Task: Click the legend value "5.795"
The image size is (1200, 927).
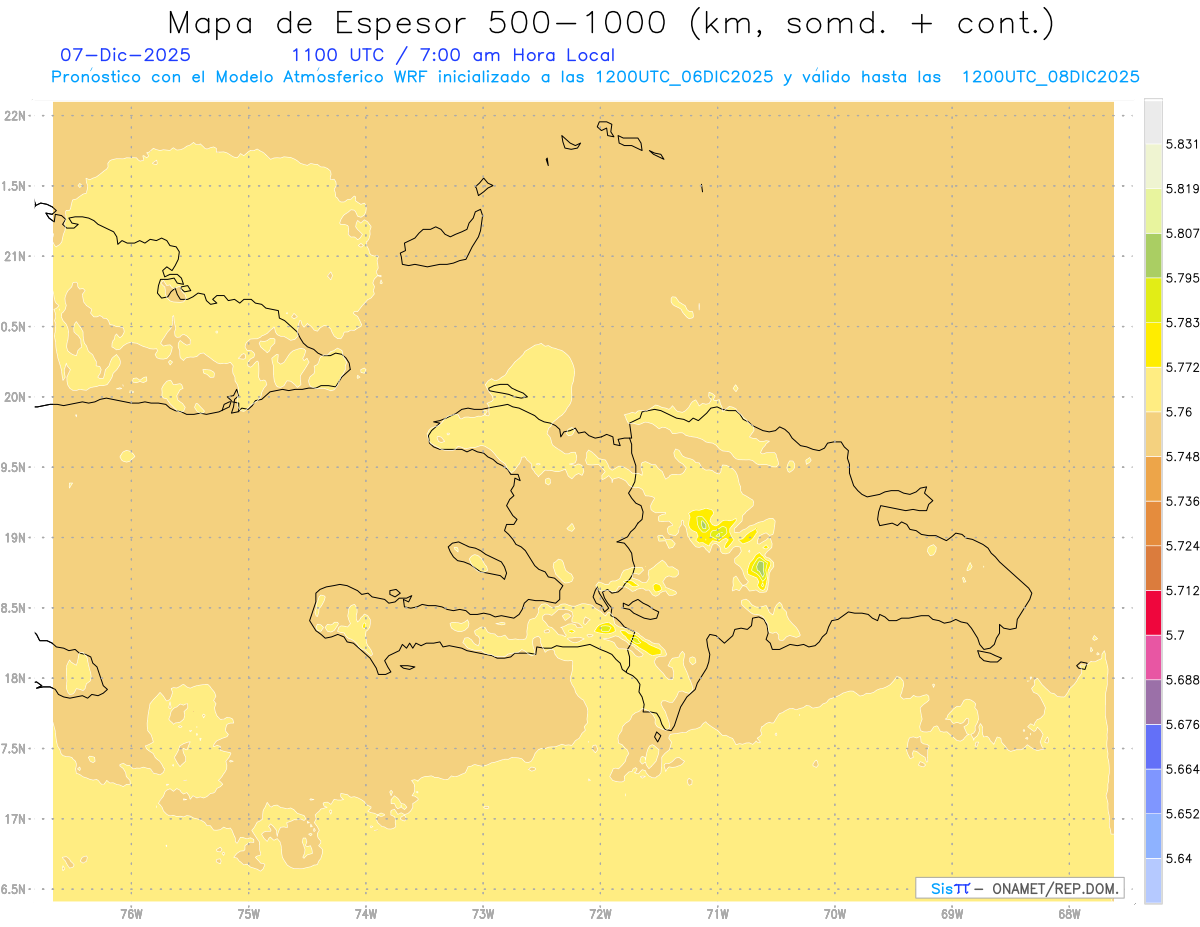Action: click(1182, 278)
